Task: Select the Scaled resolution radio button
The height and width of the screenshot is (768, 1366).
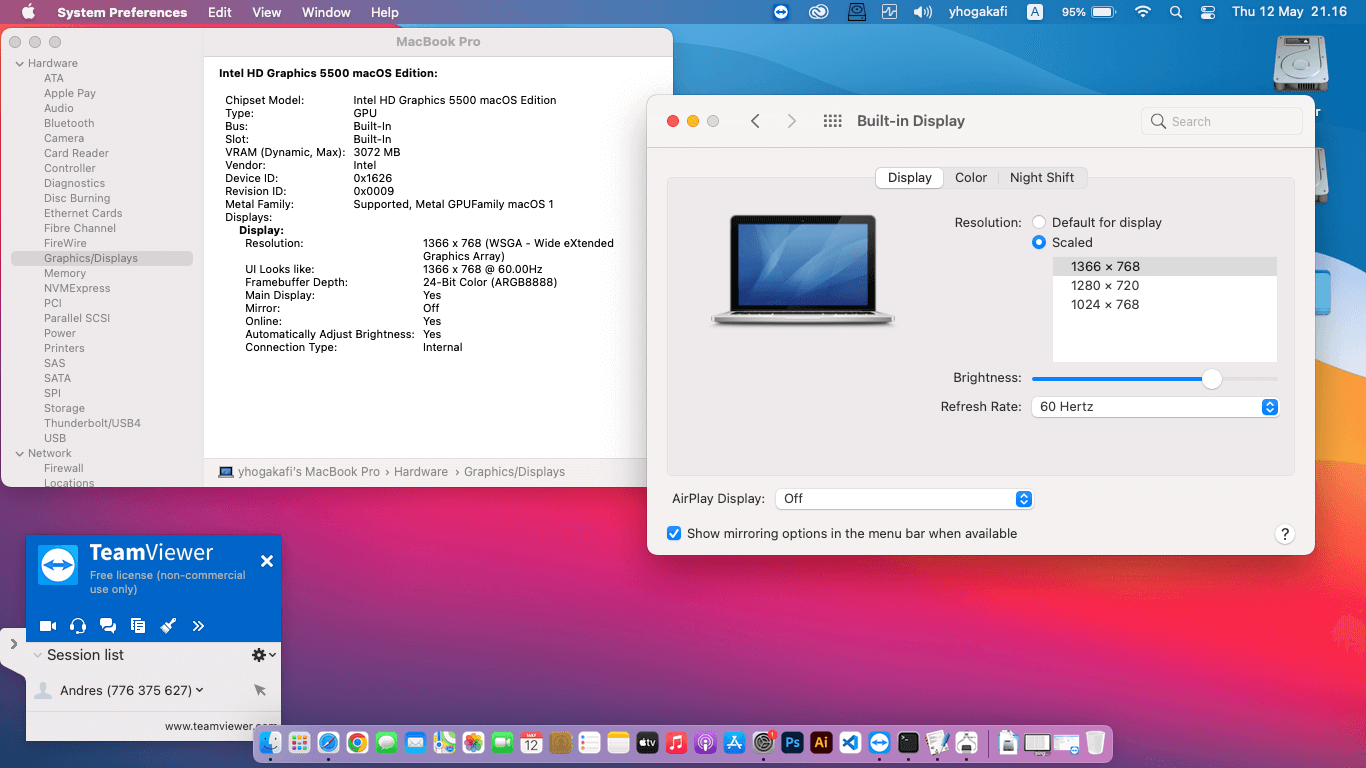Action: pos(1039,242)
